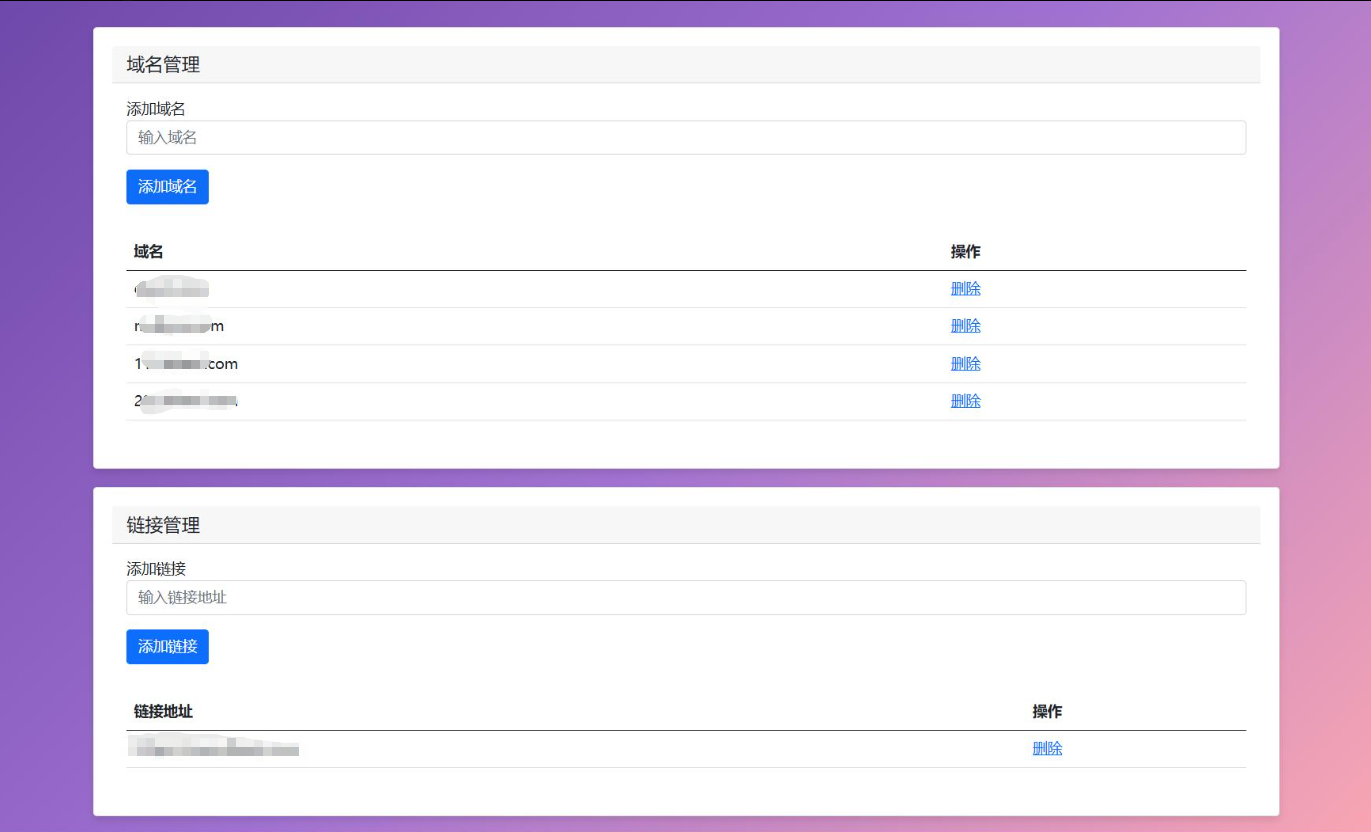Select 操作 column header in domain table
The height and width of the screenshot is (832, 1371).
tap(965, 252)
